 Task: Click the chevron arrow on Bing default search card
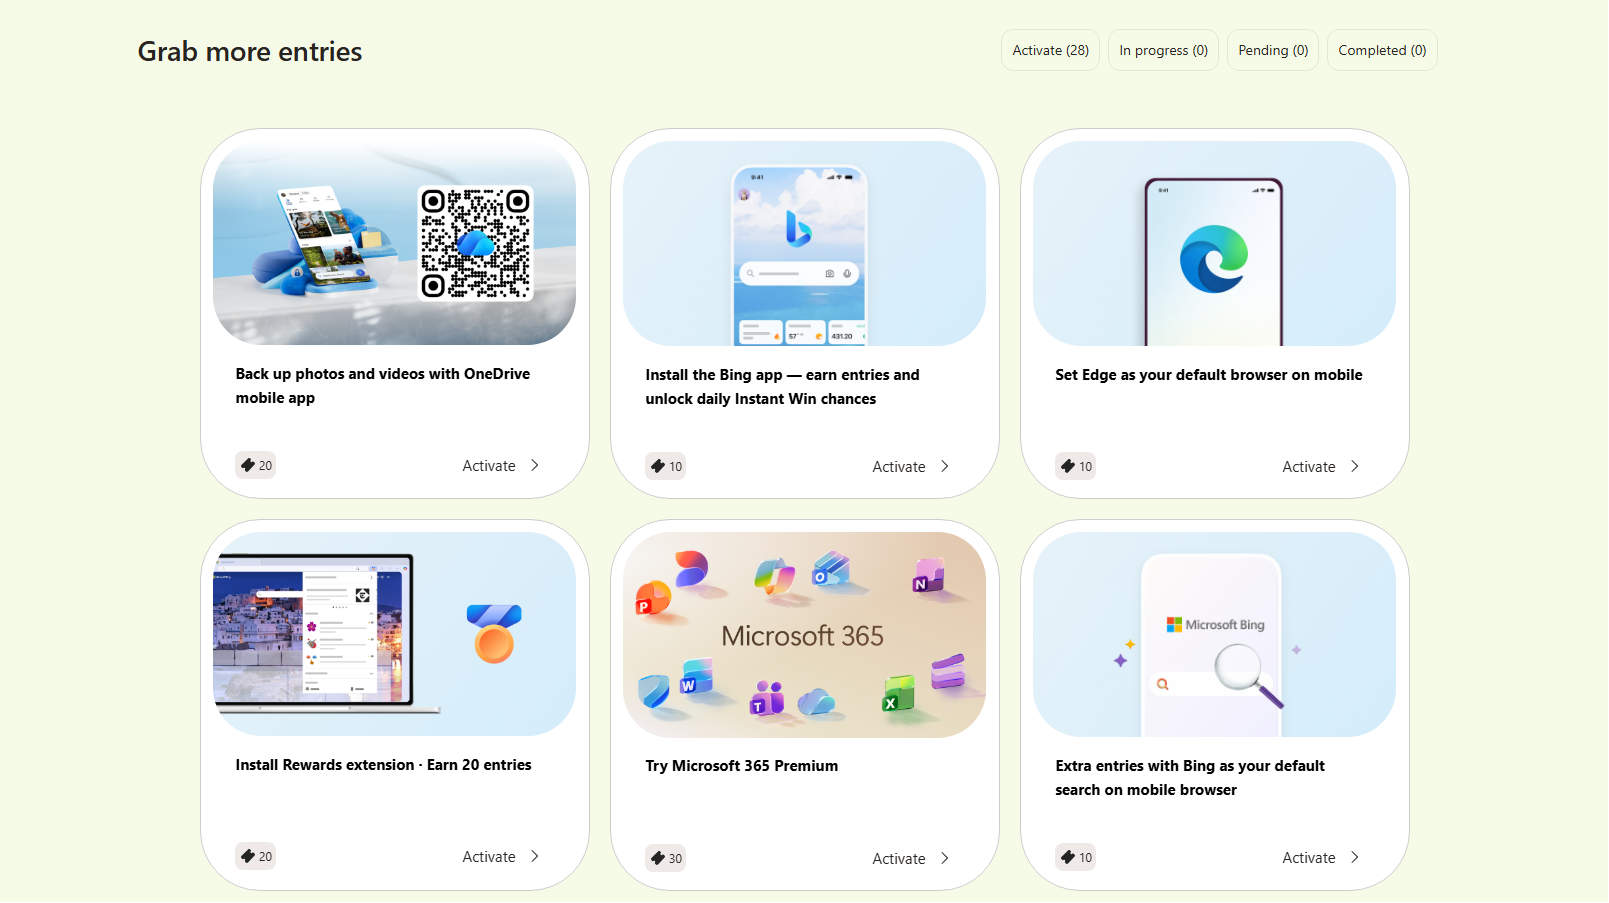point(1355,857)
